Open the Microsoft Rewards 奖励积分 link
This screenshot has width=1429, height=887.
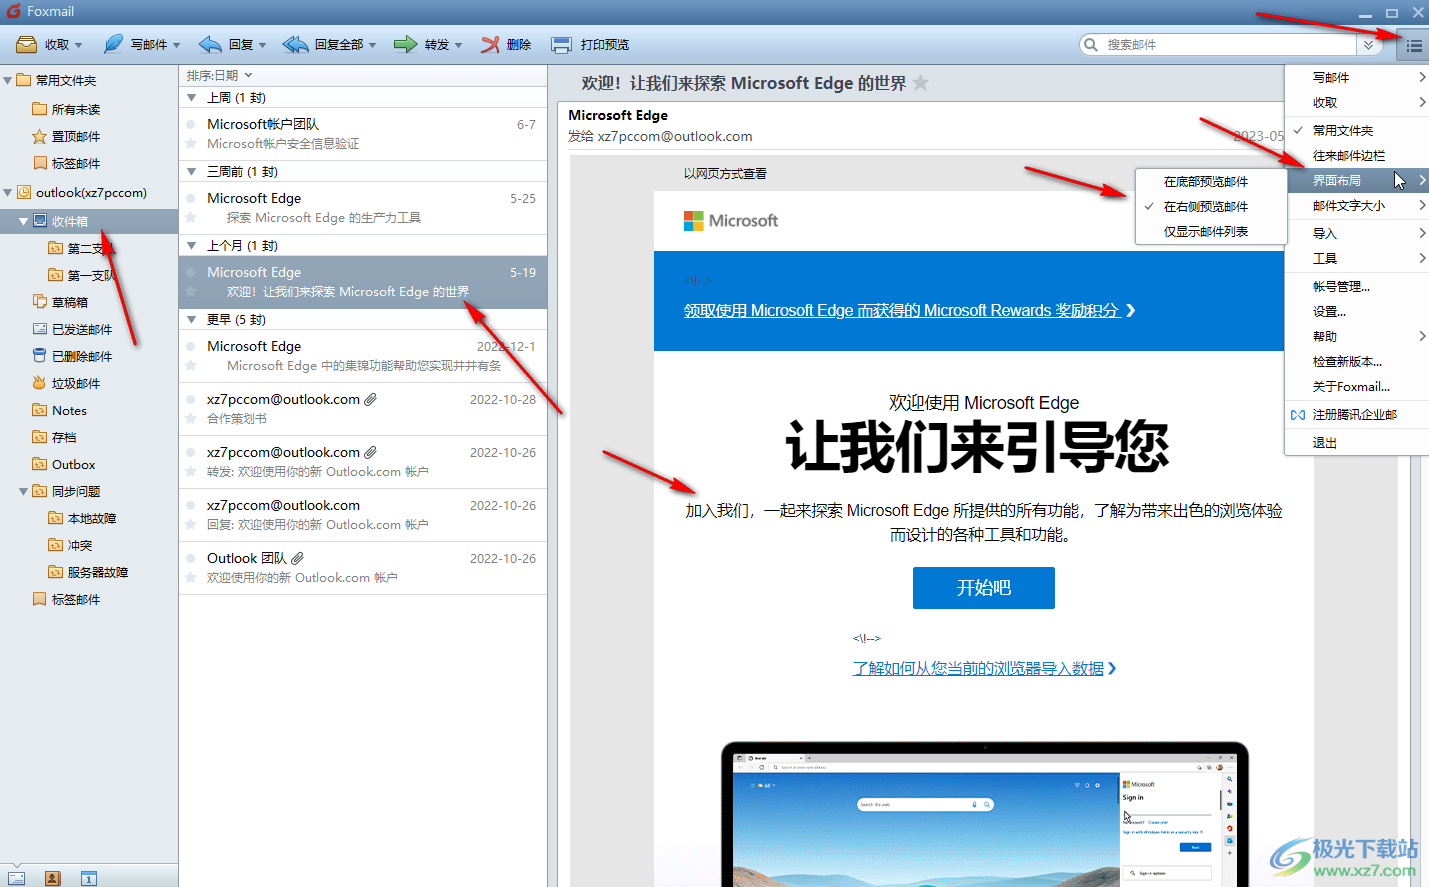pos(909,311)
